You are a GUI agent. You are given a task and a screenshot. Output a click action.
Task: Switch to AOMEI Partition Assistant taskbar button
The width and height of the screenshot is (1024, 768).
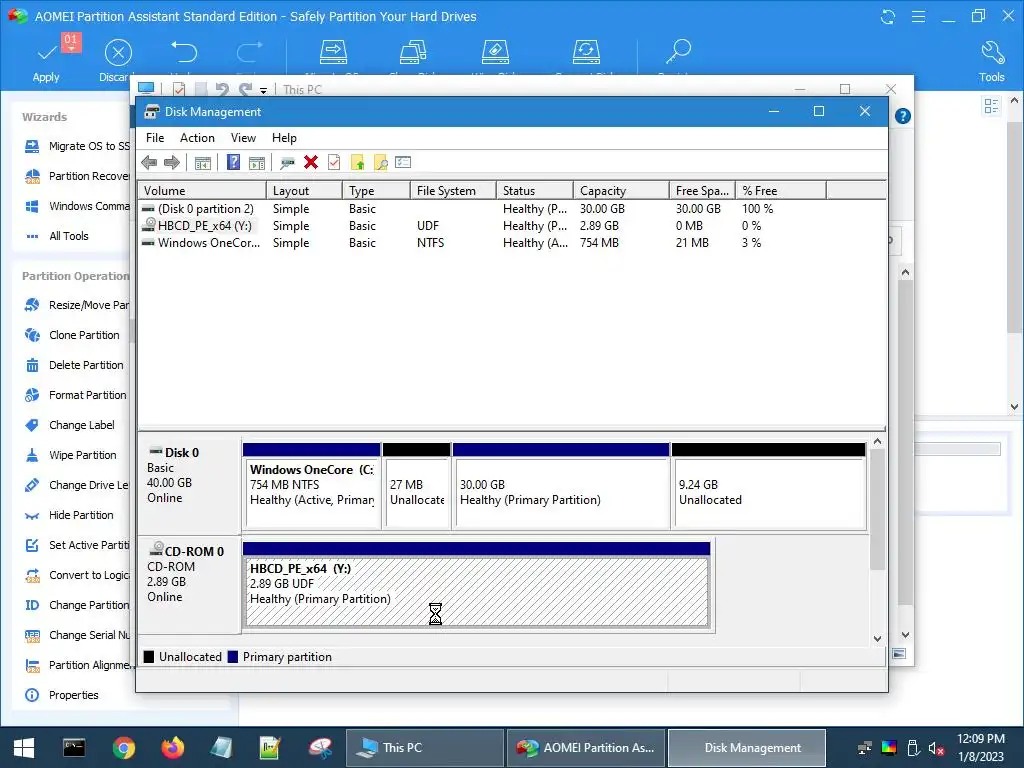pos(586,748)
